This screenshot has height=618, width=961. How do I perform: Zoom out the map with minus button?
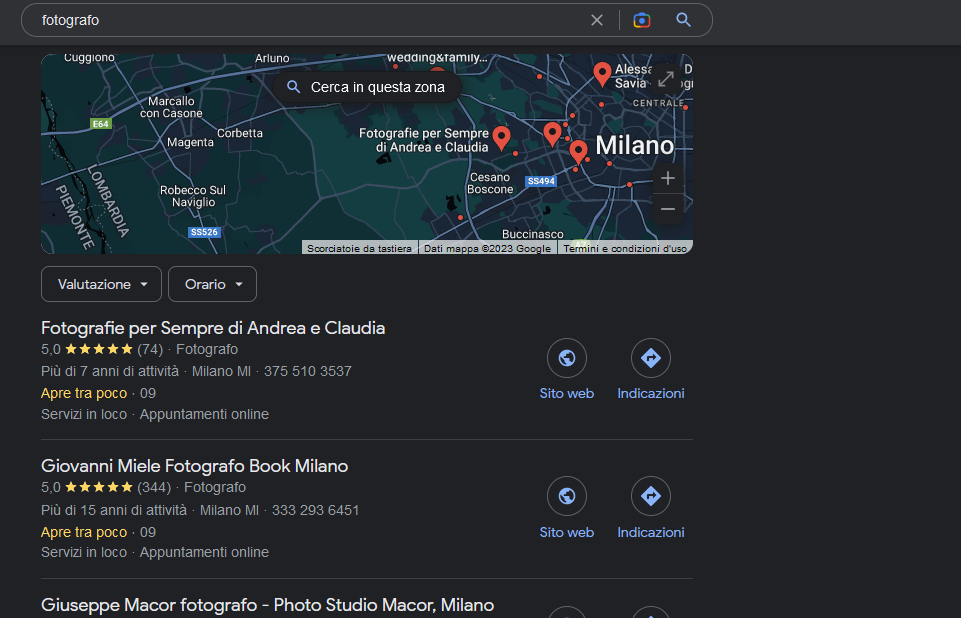[x=667, y=209]
